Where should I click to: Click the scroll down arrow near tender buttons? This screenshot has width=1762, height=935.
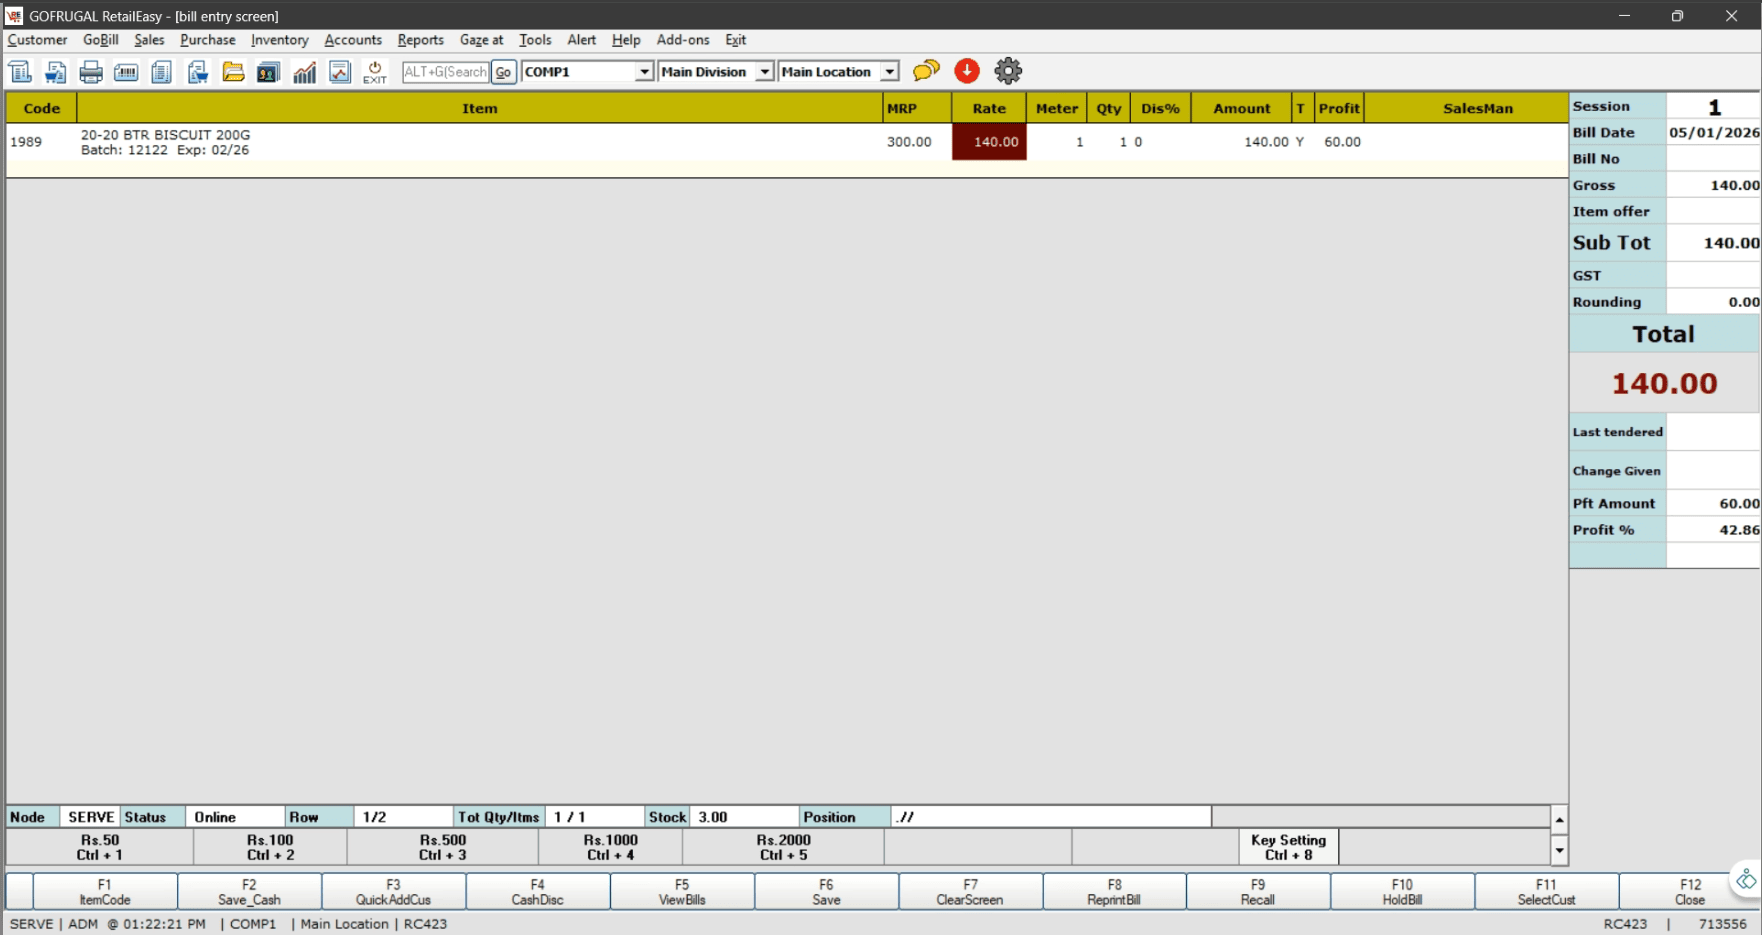pos(1559,850)
